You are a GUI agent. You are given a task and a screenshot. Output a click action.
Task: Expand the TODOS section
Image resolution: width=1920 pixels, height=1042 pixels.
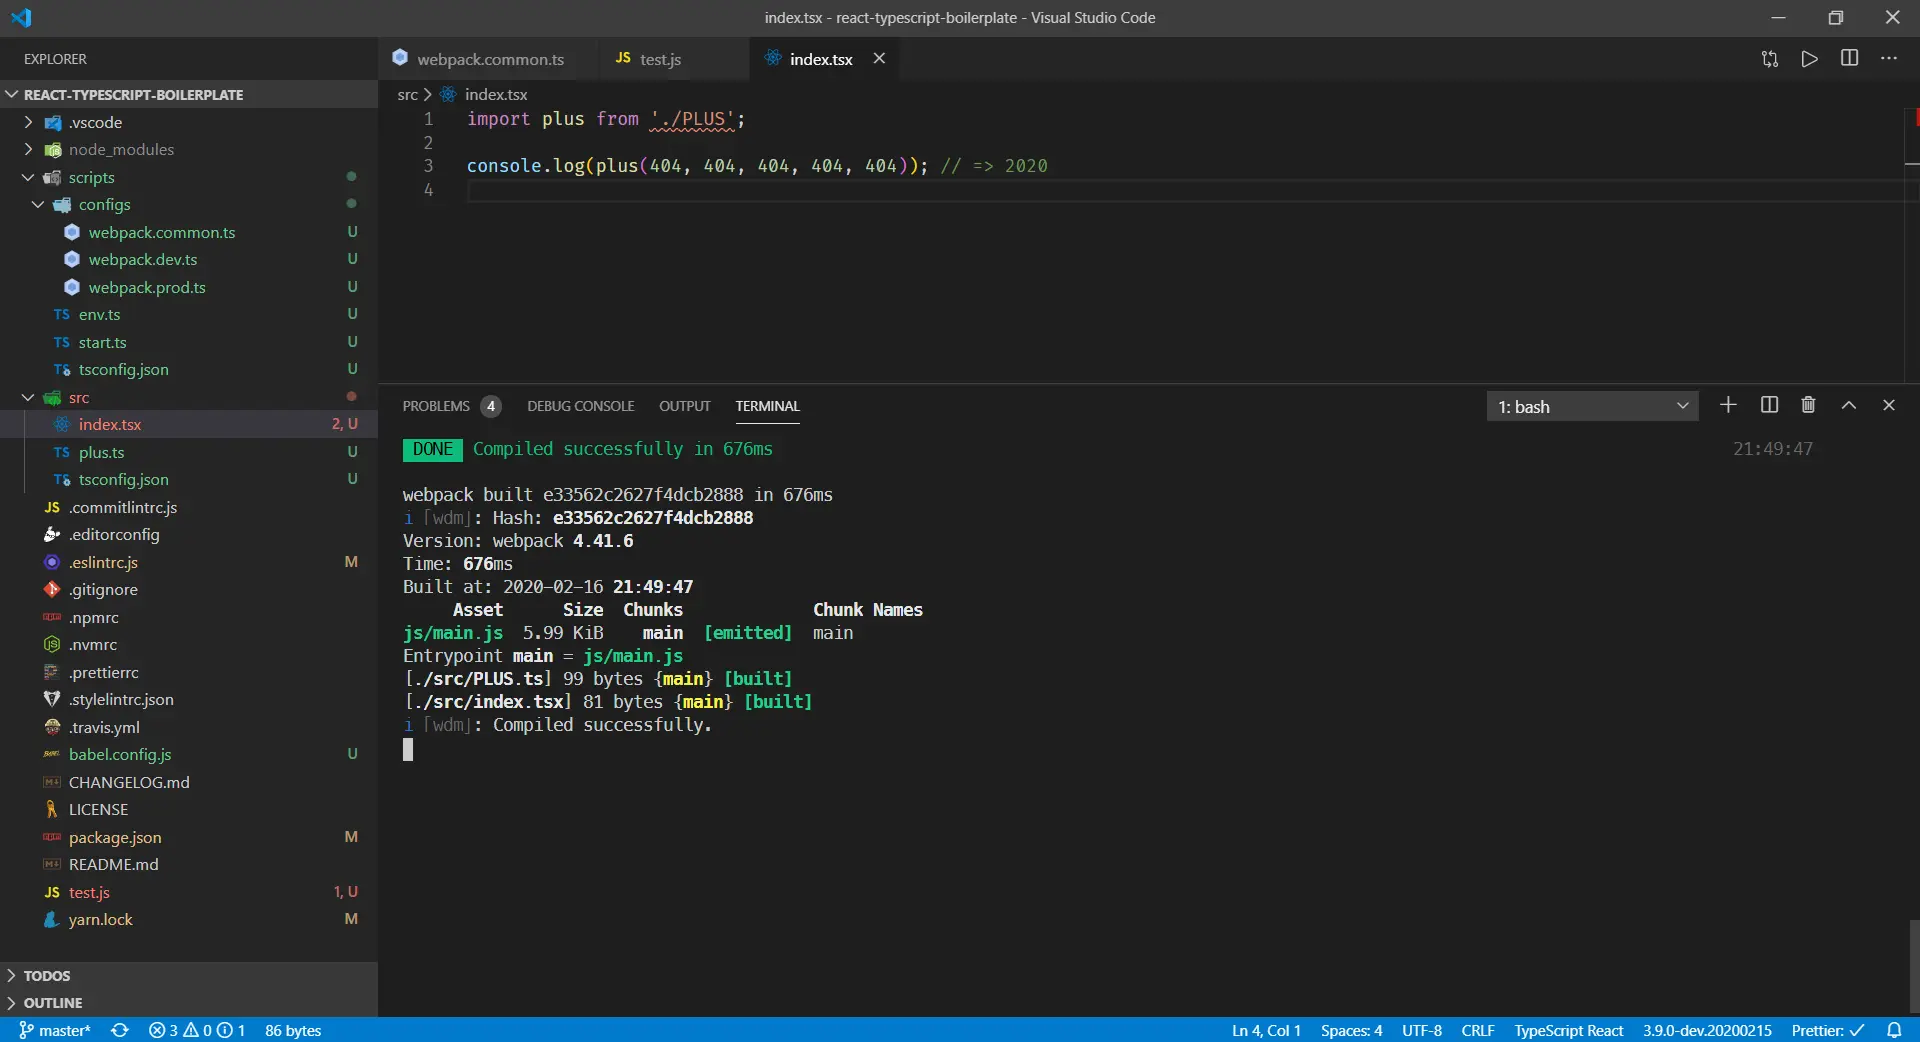189,975
